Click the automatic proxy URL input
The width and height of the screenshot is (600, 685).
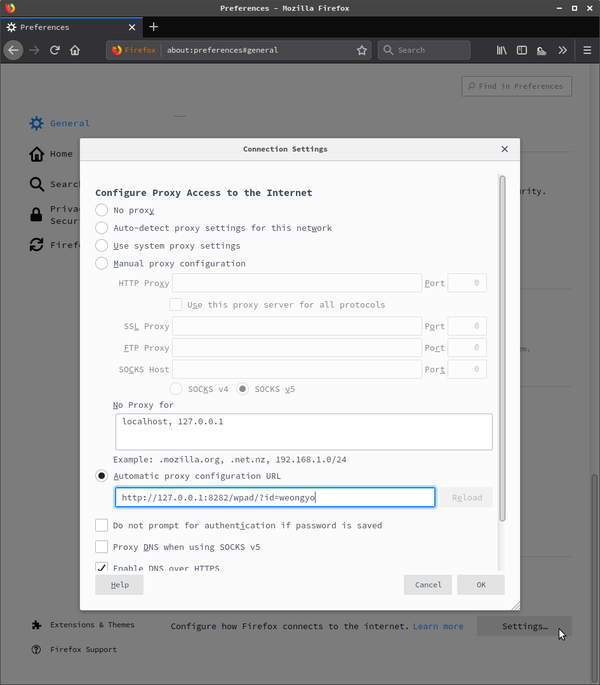pyautogui.click(x=275, y=497)
